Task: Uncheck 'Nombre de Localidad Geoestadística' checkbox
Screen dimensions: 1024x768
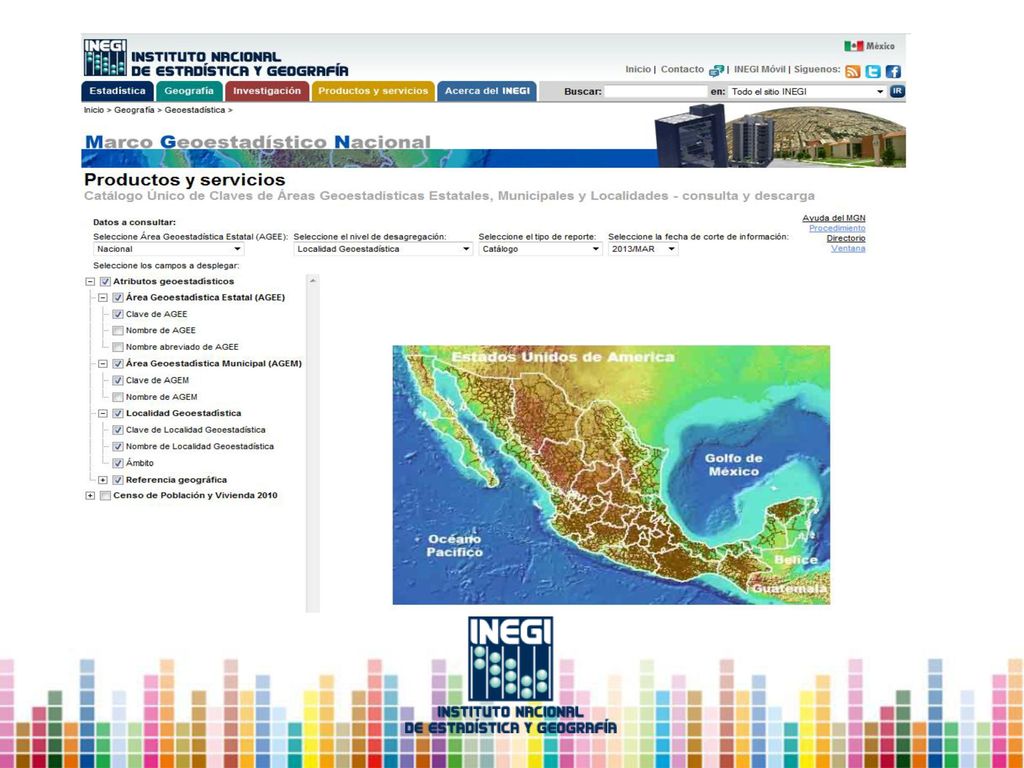Action: [118, 447]
